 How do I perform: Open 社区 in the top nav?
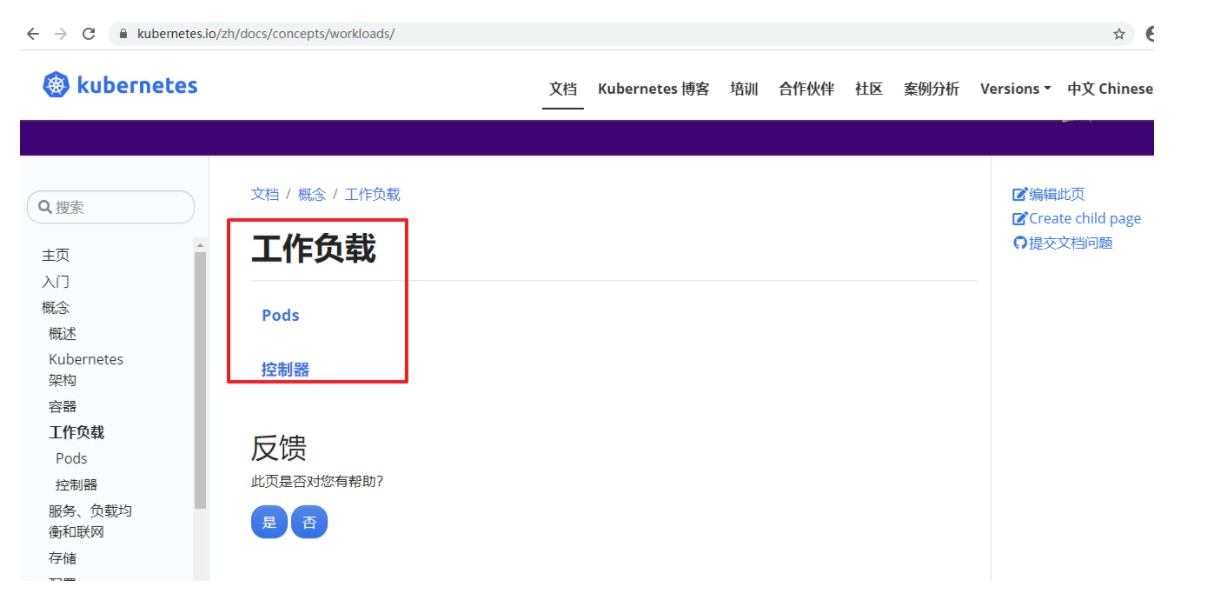tap(869, 89)
